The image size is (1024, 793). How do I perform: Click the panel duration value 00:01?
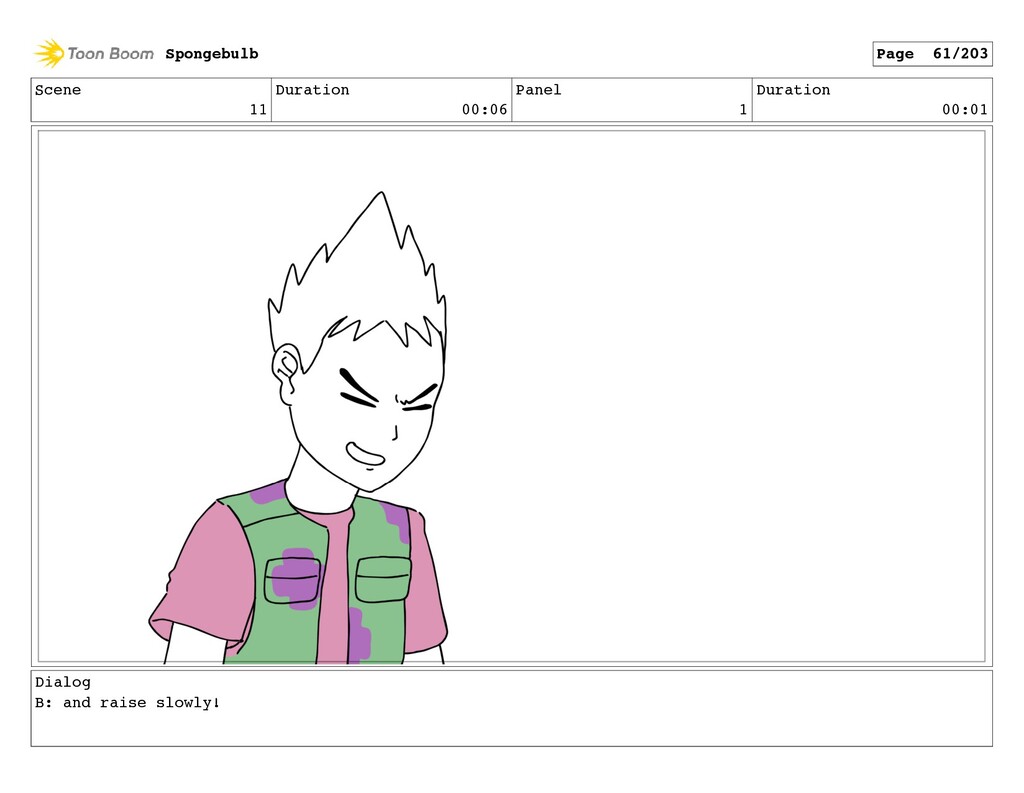click(x=965, y=110)
